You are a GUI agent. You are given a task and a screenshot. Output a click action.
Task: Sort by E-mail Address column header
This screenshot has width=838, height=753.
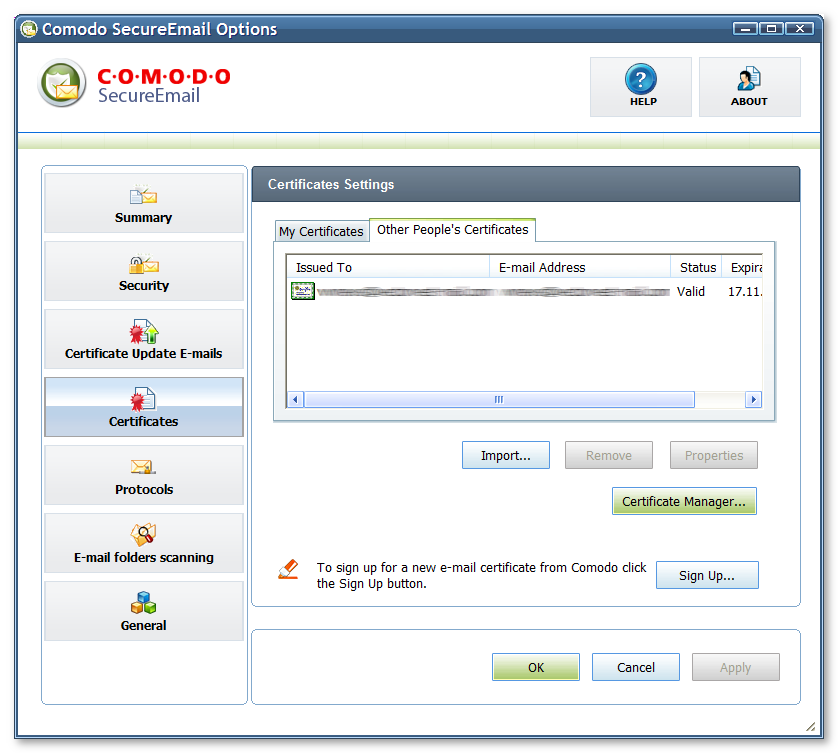pyautogui.click(x=580, y=267)
